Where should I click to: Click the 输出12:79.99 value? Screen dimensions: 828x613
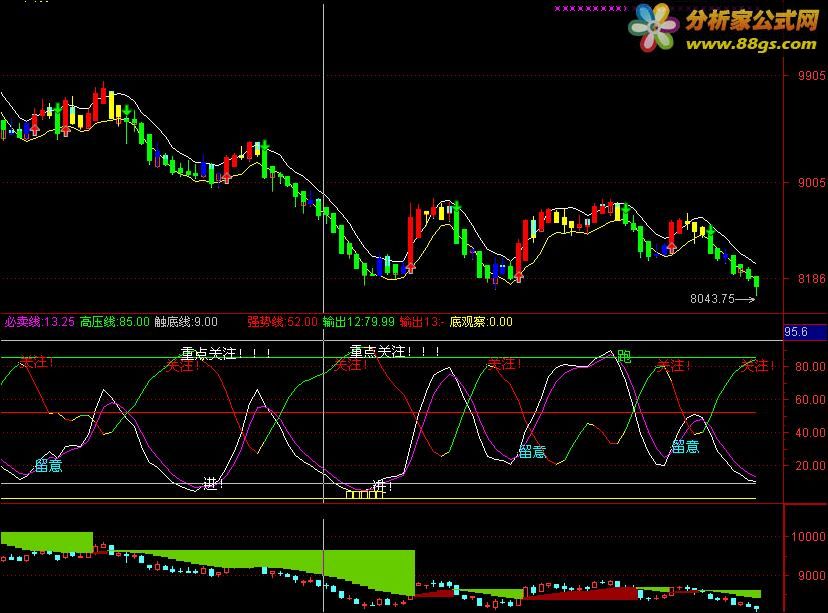359,322
